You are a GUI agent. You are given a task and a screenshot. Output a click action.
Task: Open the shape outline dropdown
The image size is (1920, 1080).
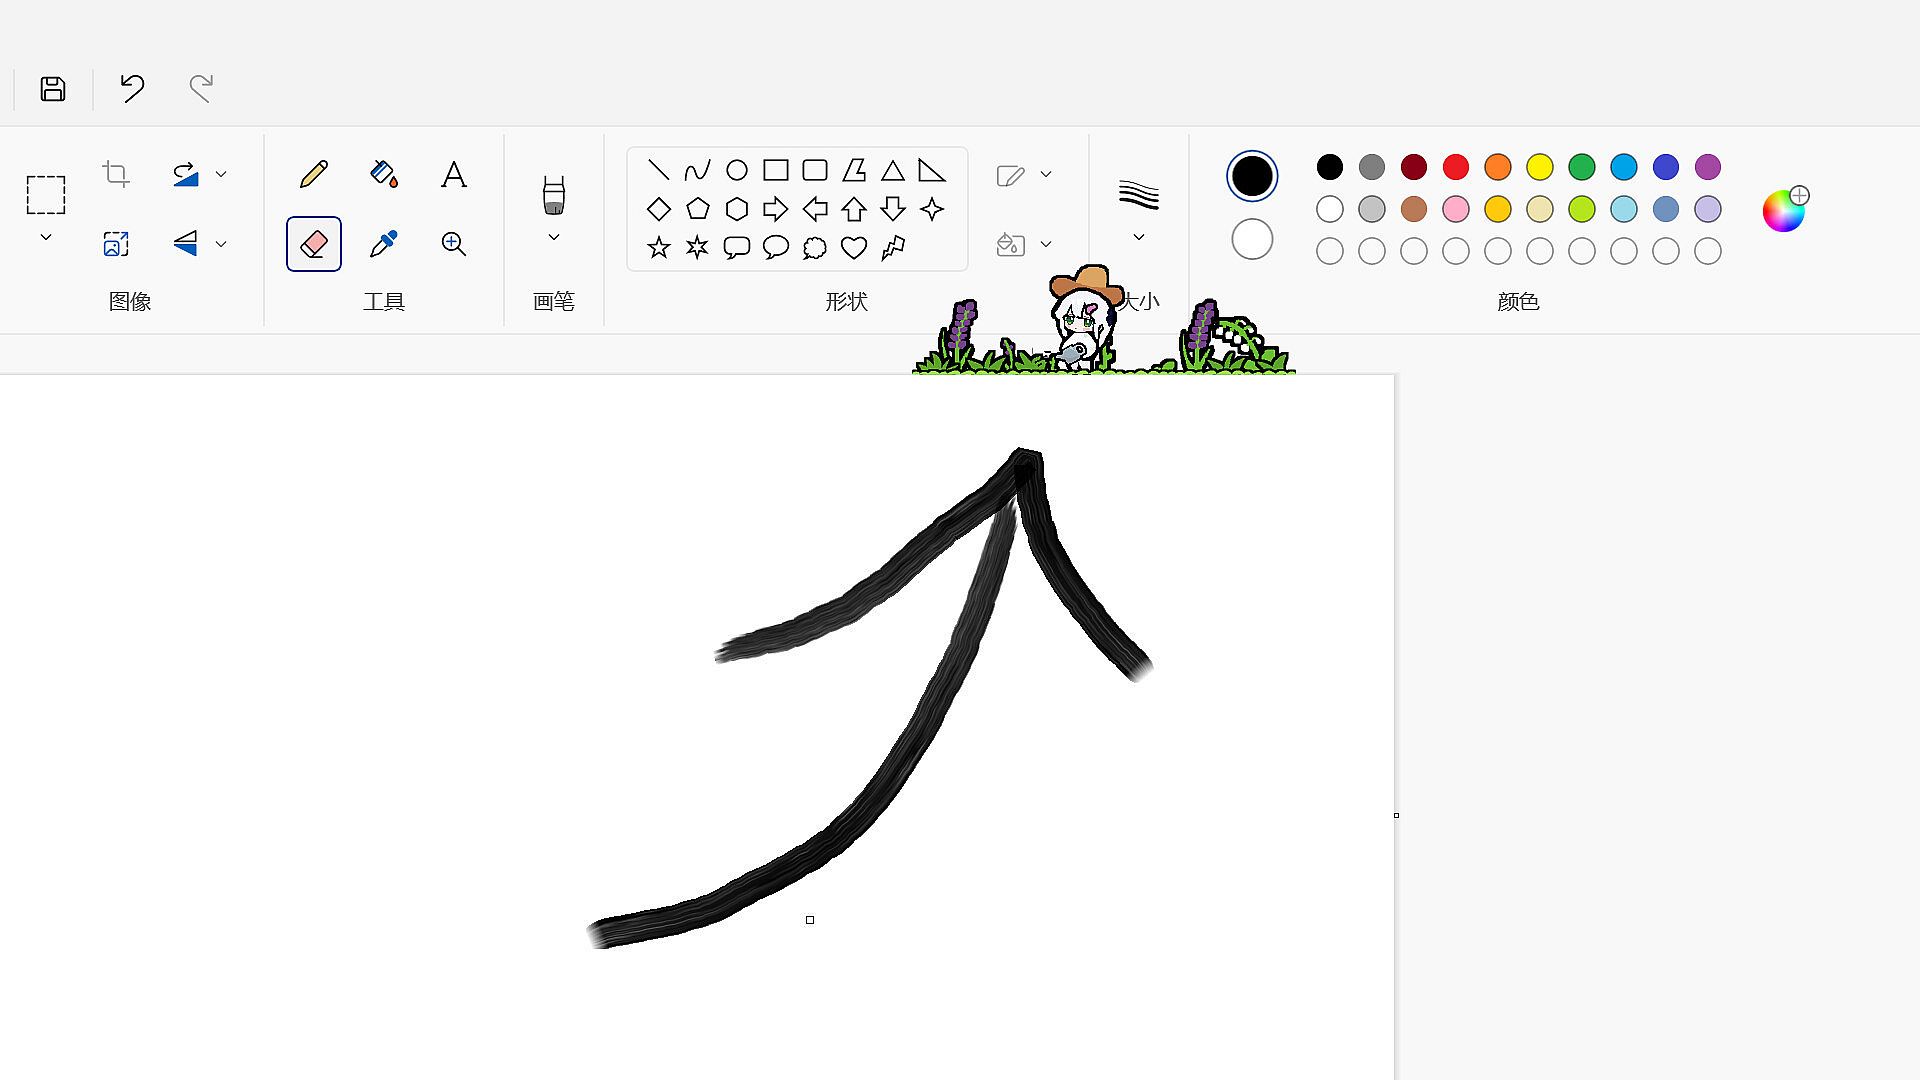coord(1045,174)
